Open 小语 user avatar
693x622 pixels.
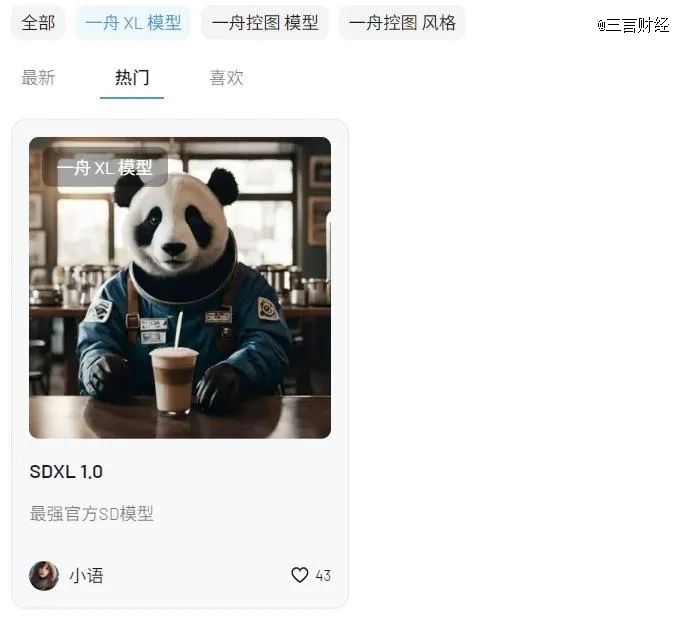[44, 575]
